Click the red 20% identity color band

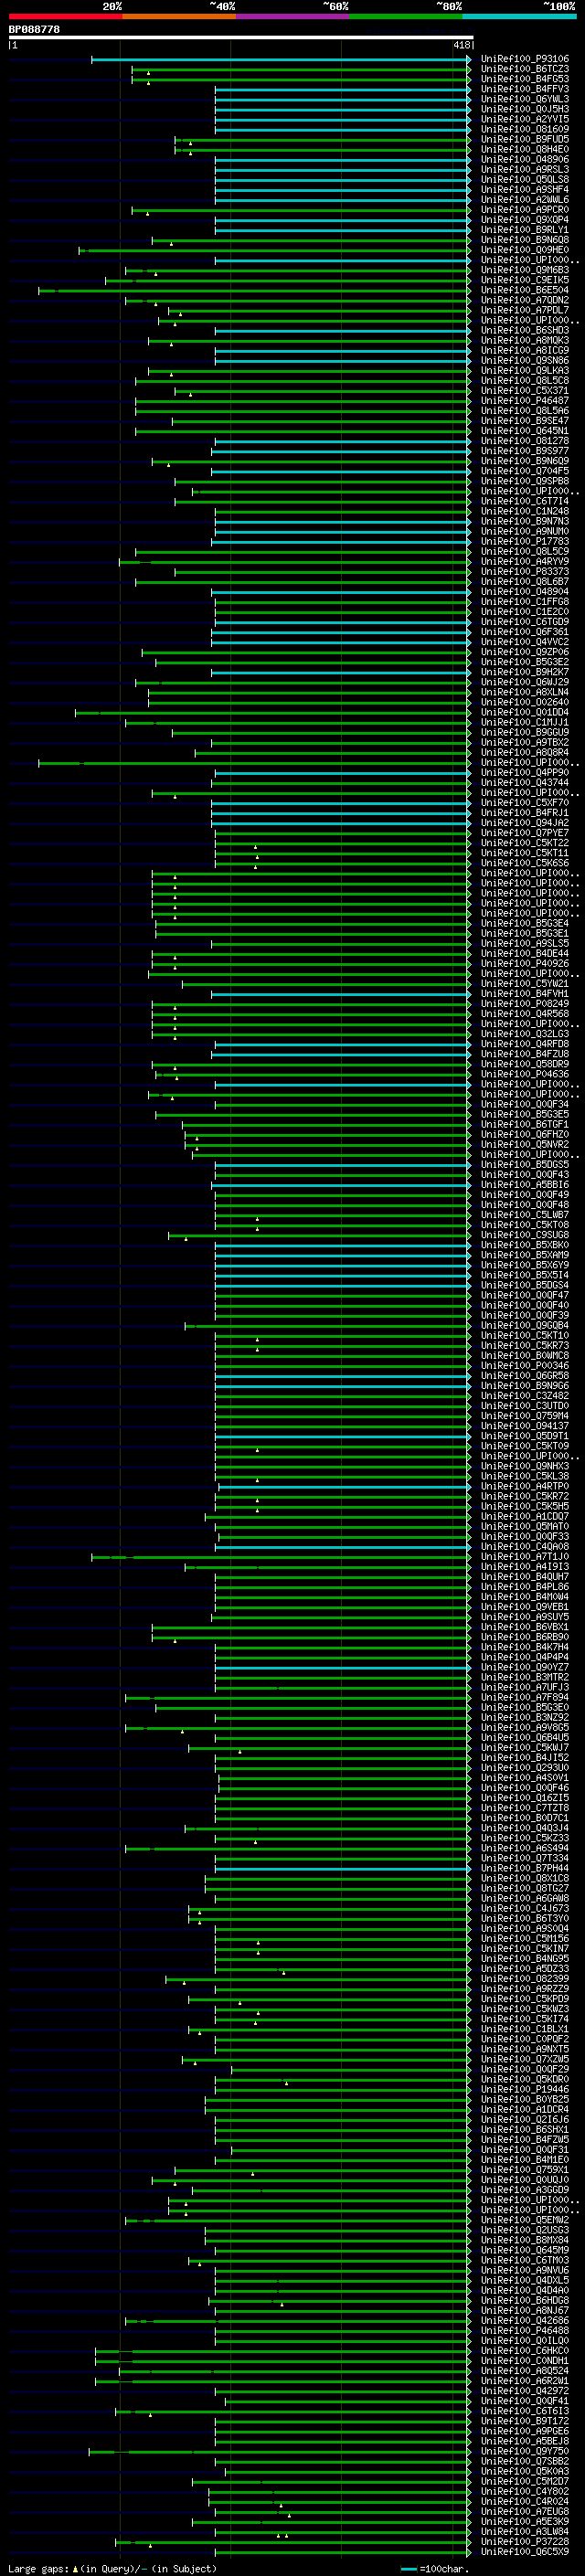pos(65,16)
